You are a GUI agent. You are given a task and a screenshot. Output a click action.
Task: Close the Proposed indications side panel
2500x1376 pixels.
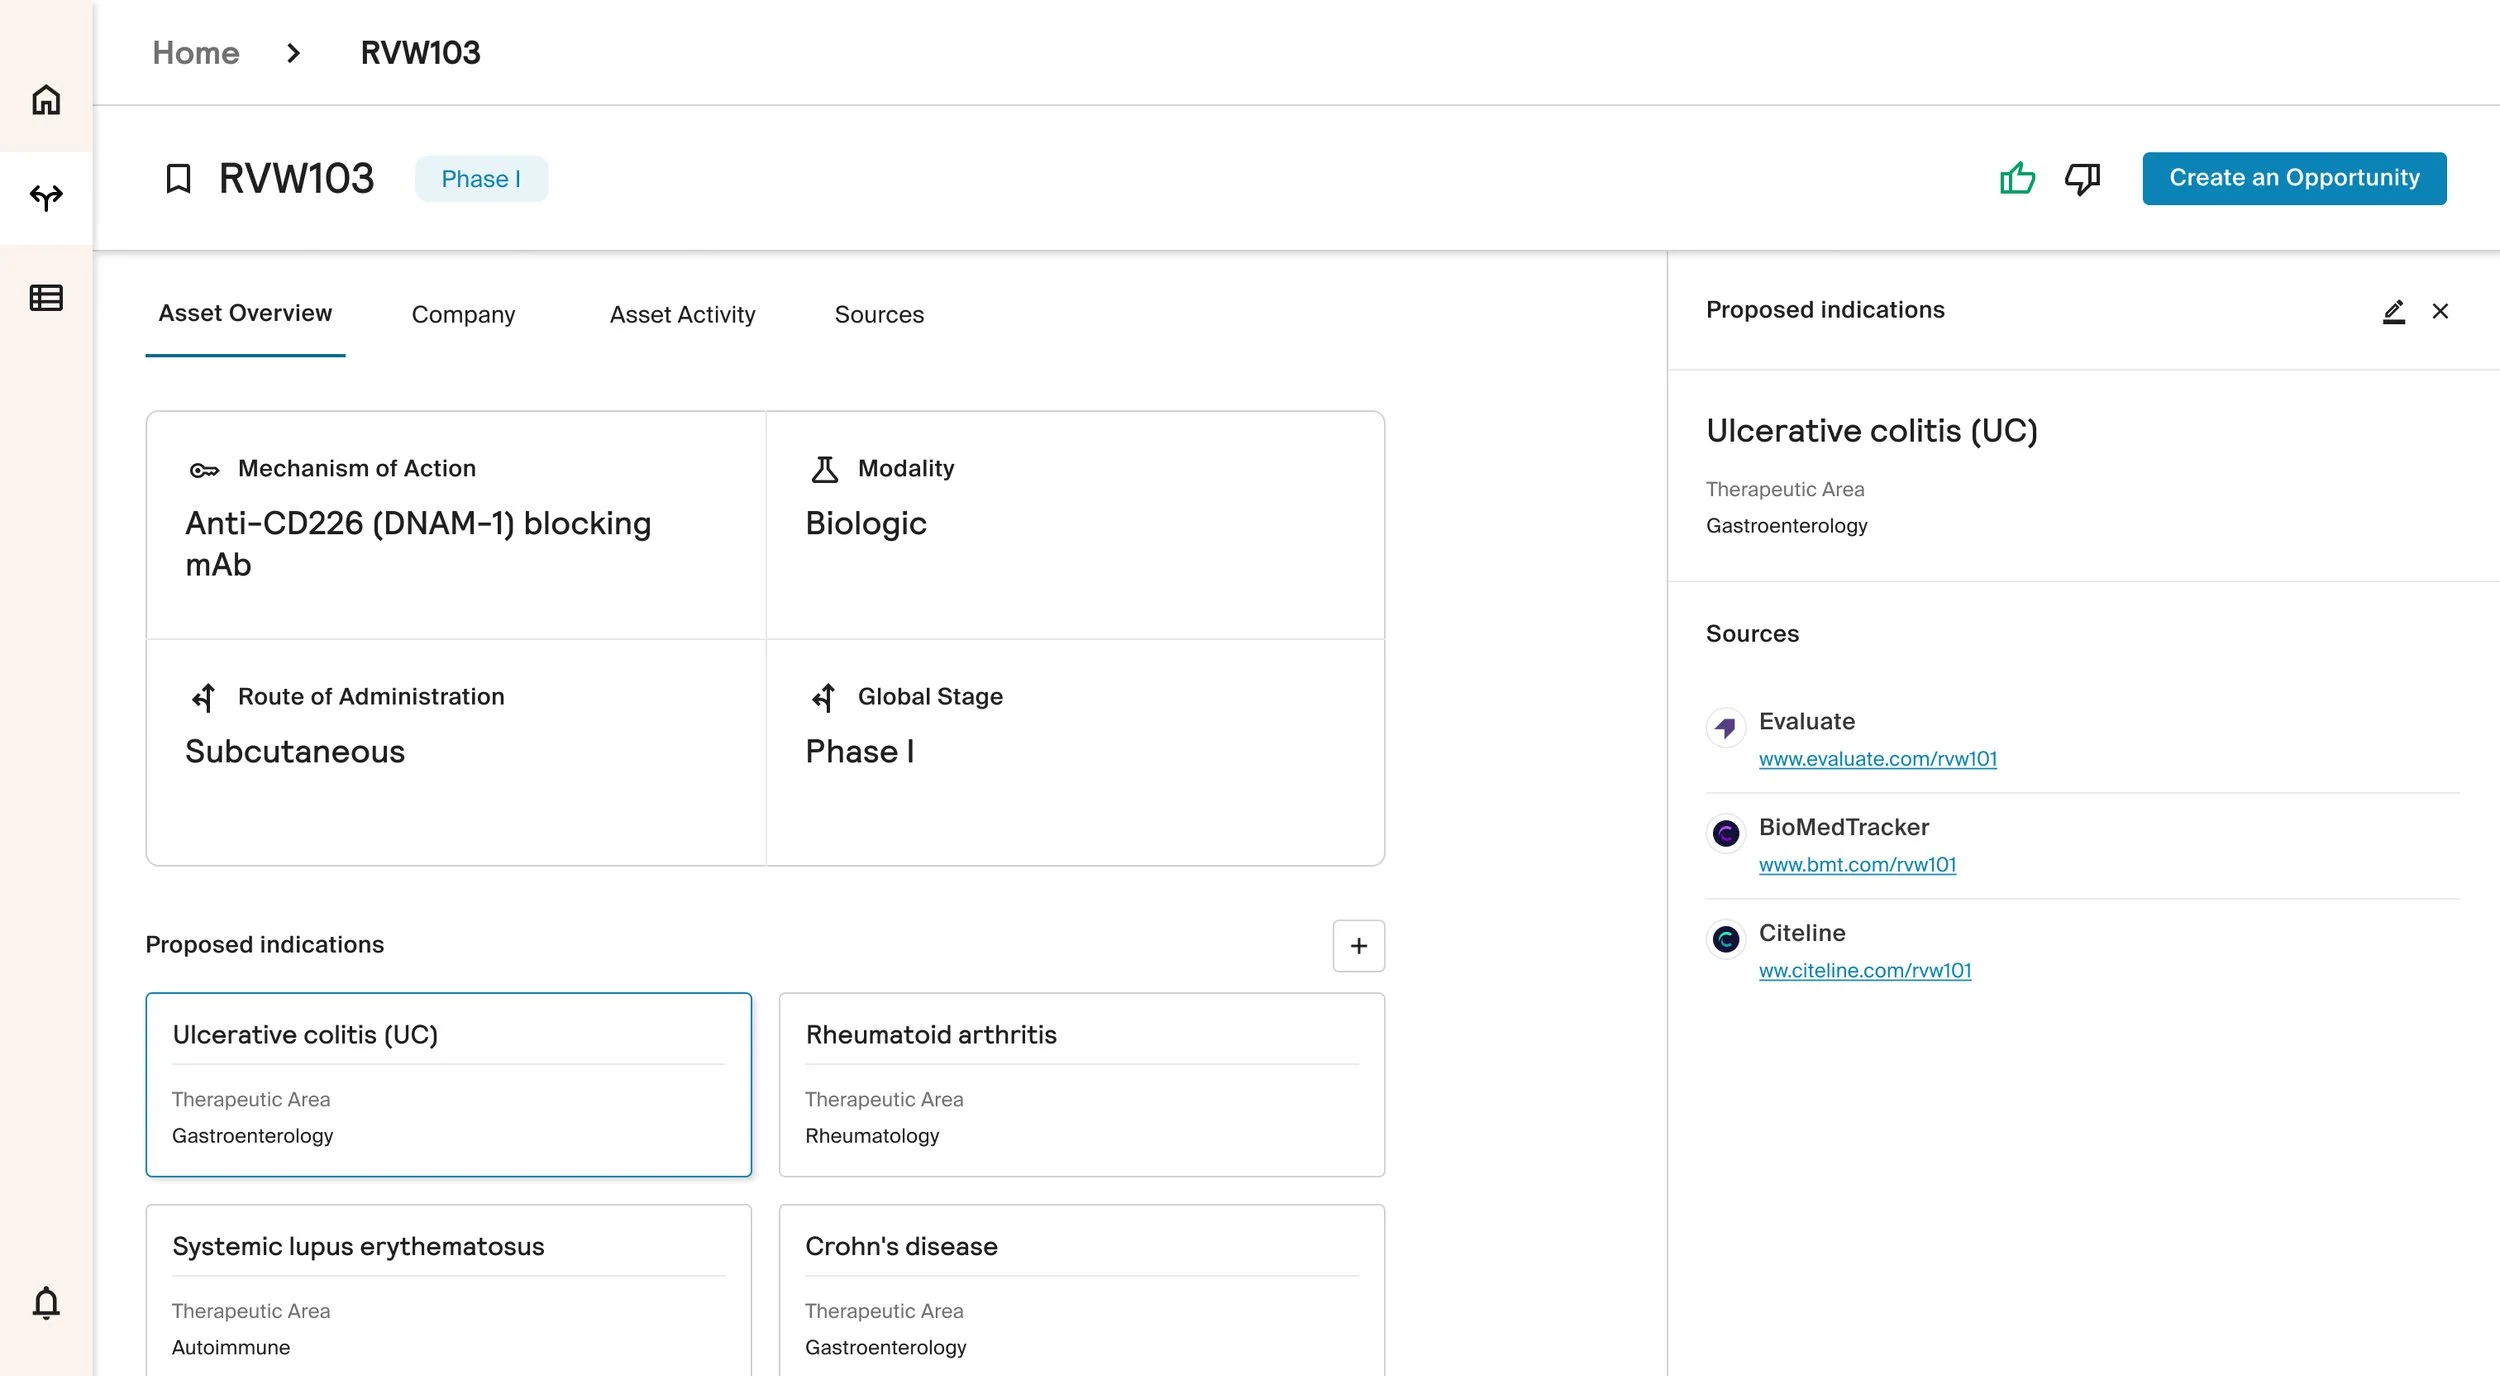tap(2440, 311)
